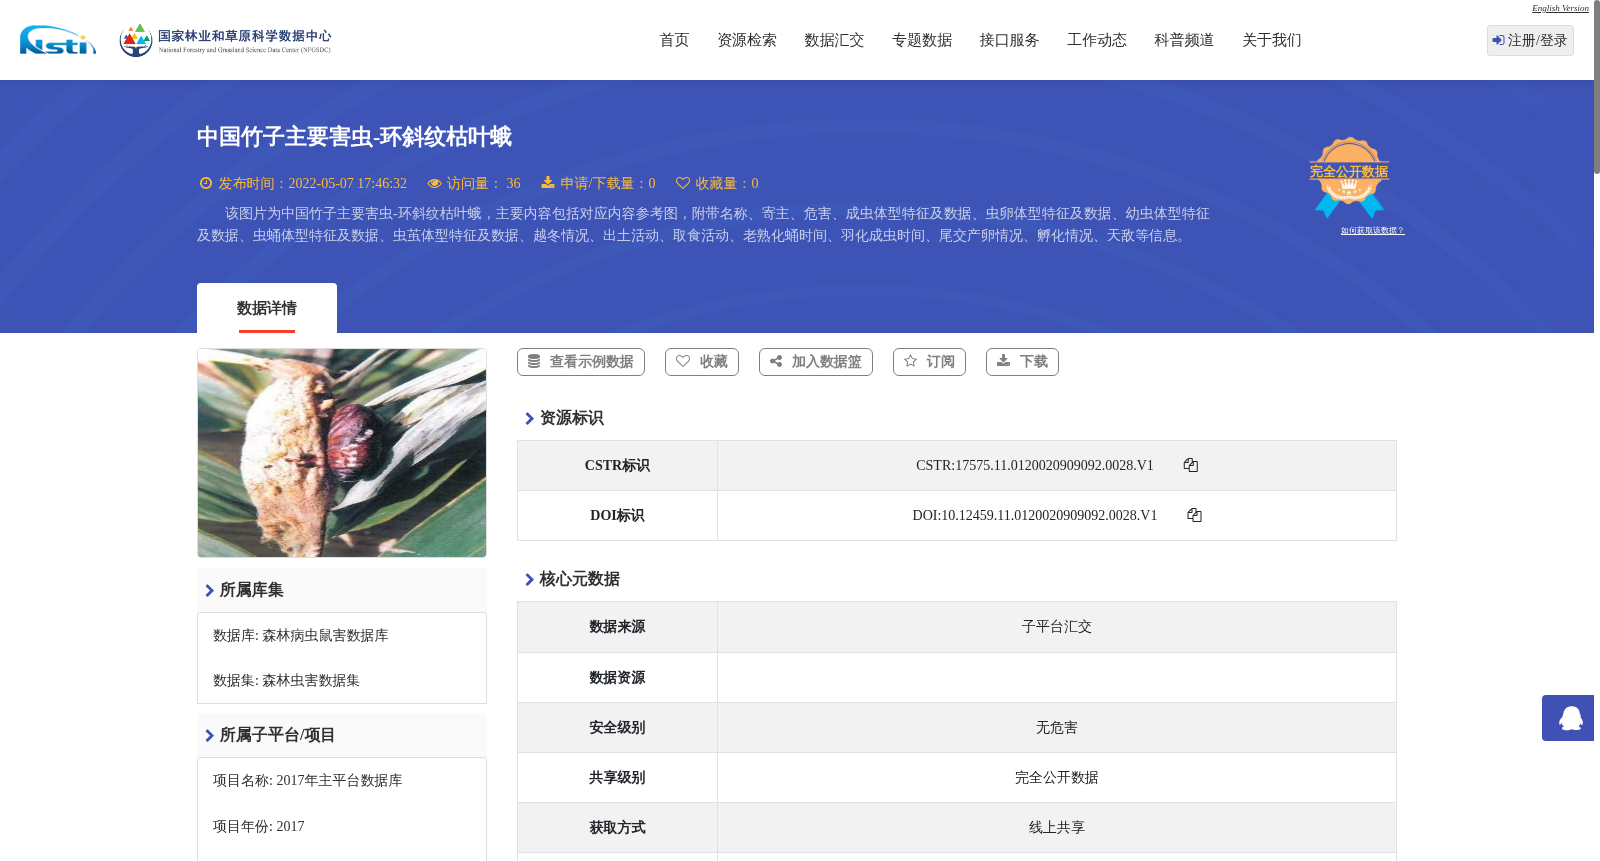Collapse the 所属子平台/项目 section chevron
This screenshot has width=1600, height=861.
(209, 736)
